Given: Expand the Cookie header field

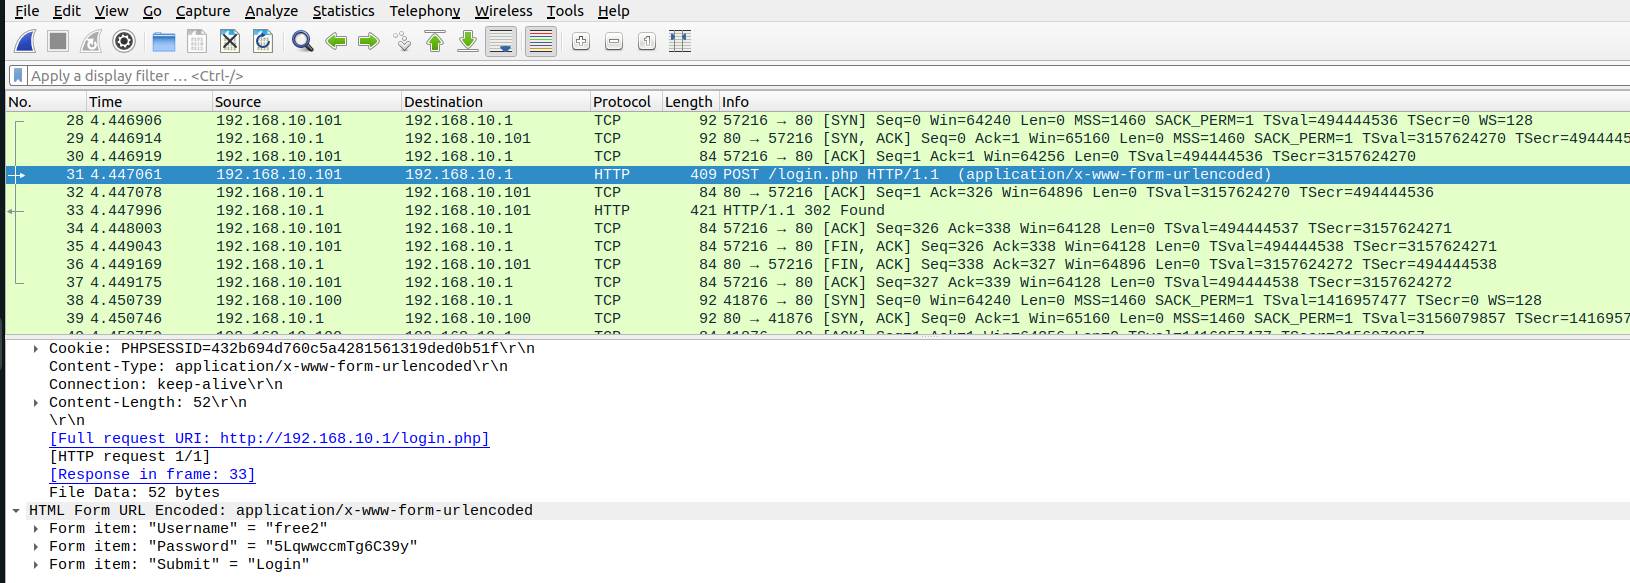Looking at the screenshot, I should point(36,349).
